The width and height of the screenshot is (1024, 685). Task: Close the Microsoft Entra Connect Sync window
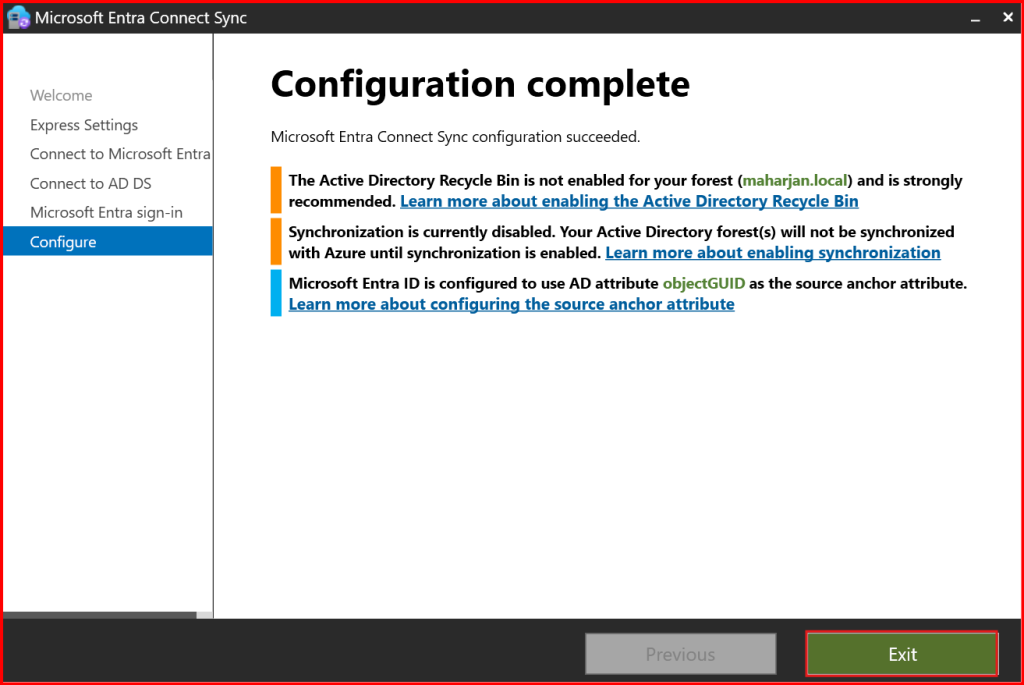click(1005, 18)
